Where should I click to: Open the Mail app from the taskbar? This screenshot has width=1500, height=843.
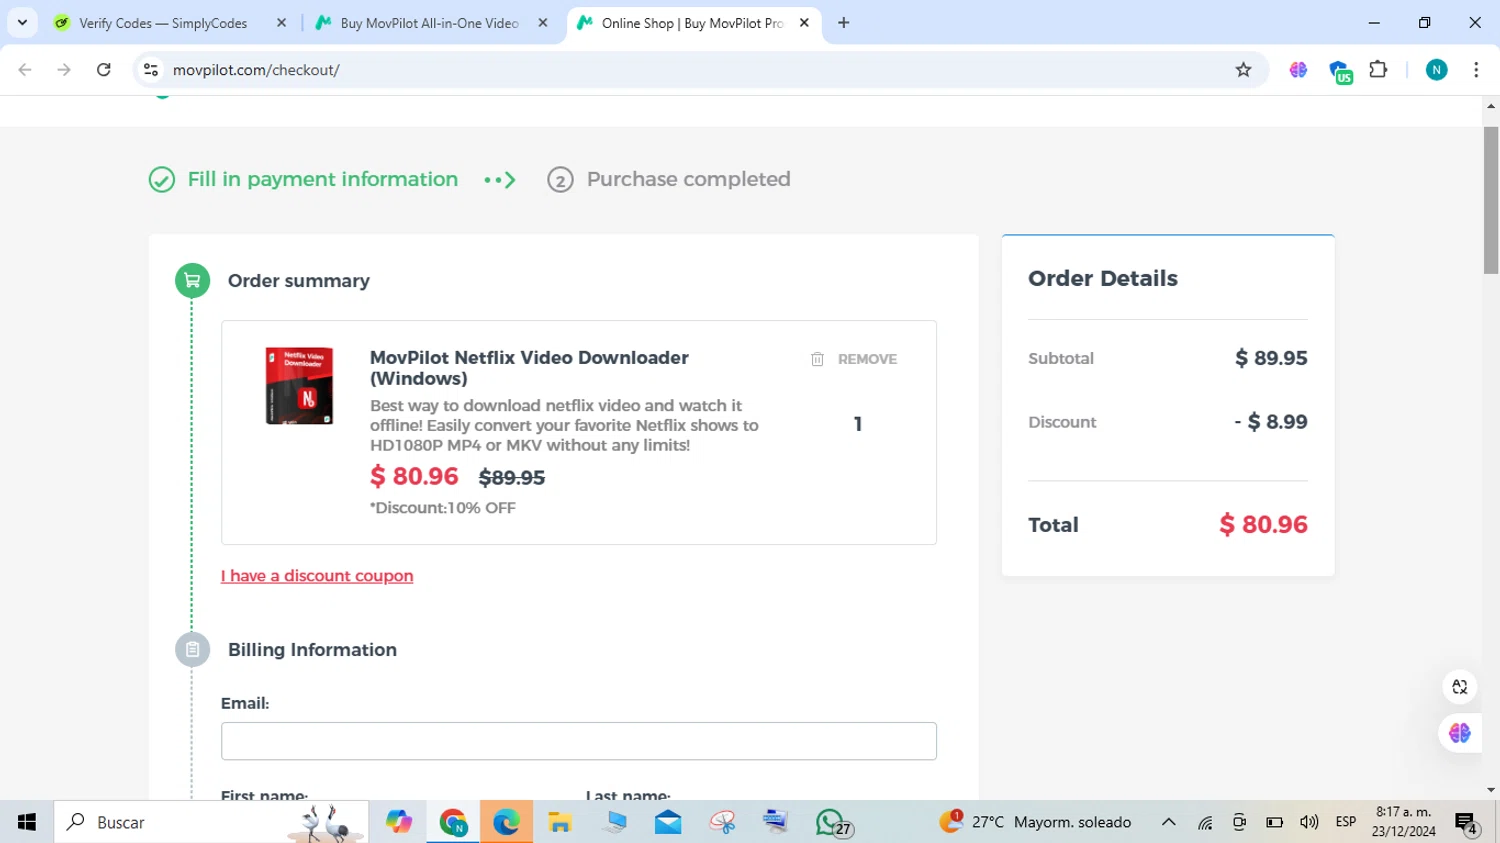point(668,822)
